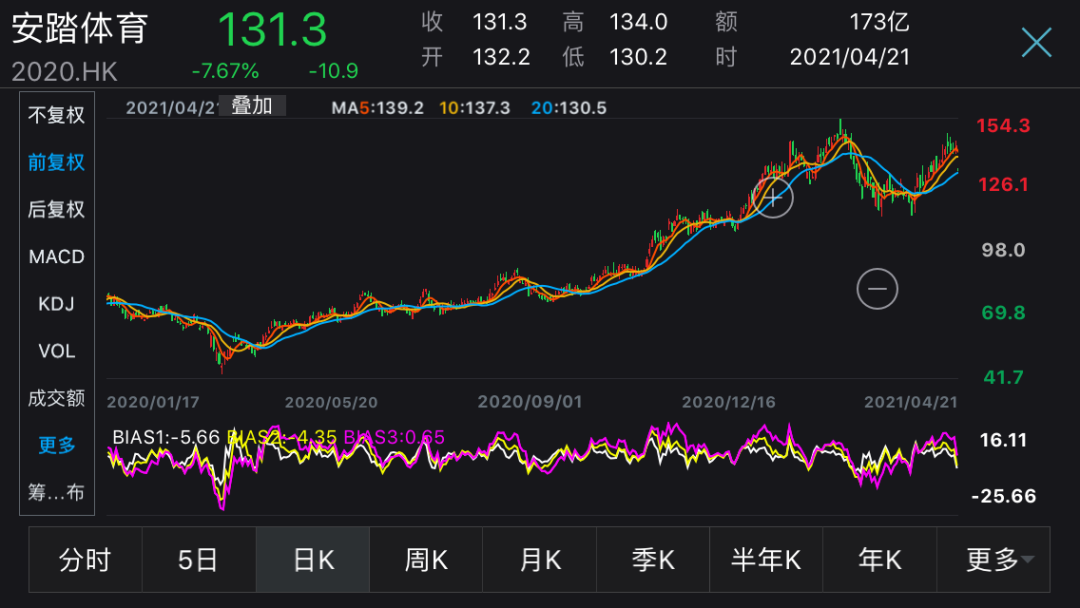Image resolution: width=1080 pixels, height=608 pixels.
Task: Switch to 月K monthly candlestick tab
Action: tap(539, 560)
